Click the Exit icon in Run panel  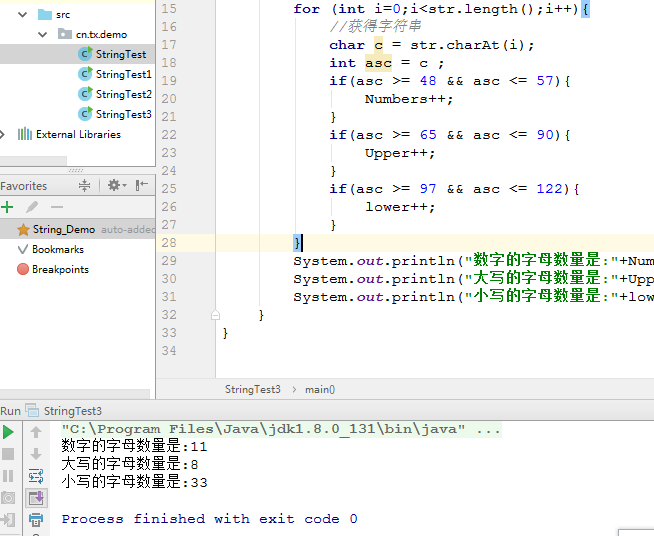tap(8, 519)
